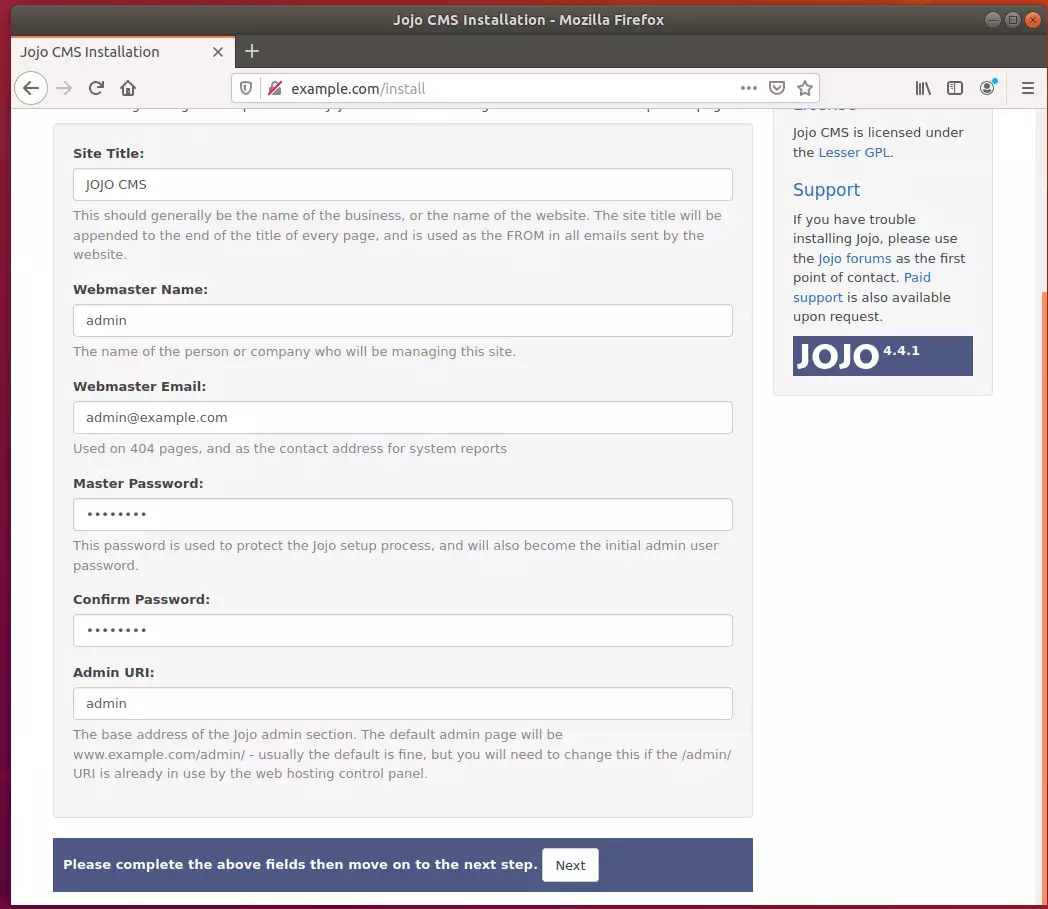
Task: Close the Jojo CMS Installation tab
Action: point(218,52)
